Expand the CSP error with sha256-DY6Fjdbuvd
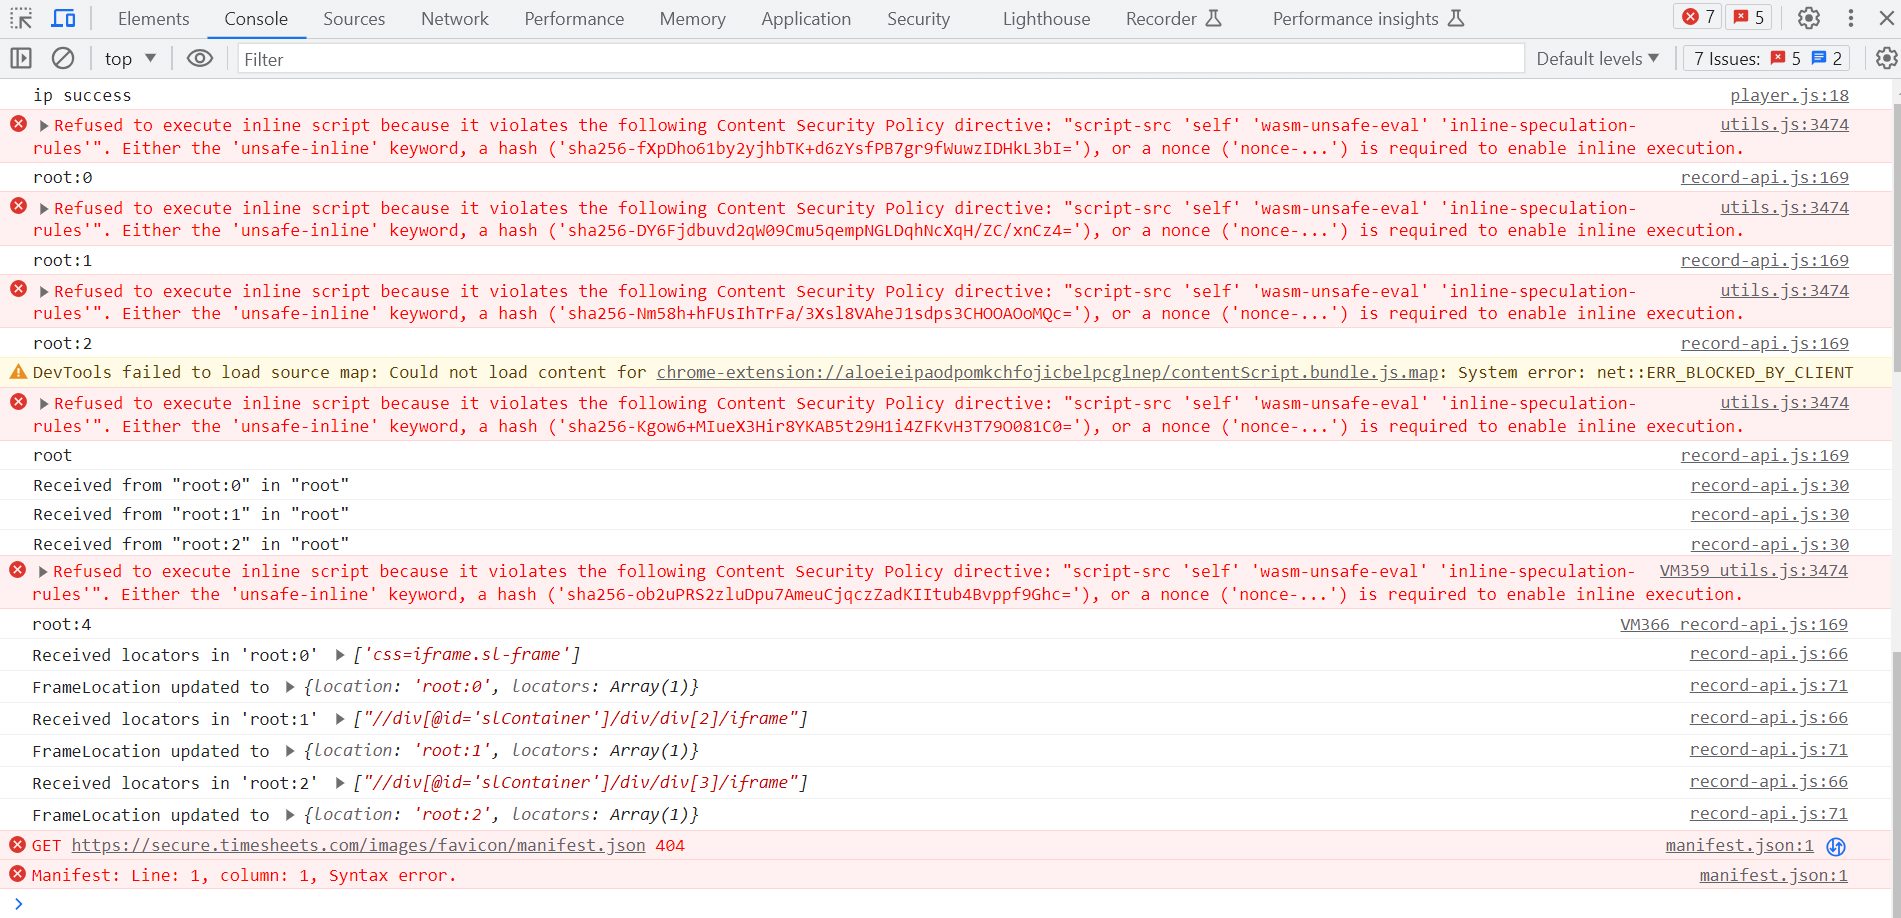The image size is (1901, 918). 44,209
